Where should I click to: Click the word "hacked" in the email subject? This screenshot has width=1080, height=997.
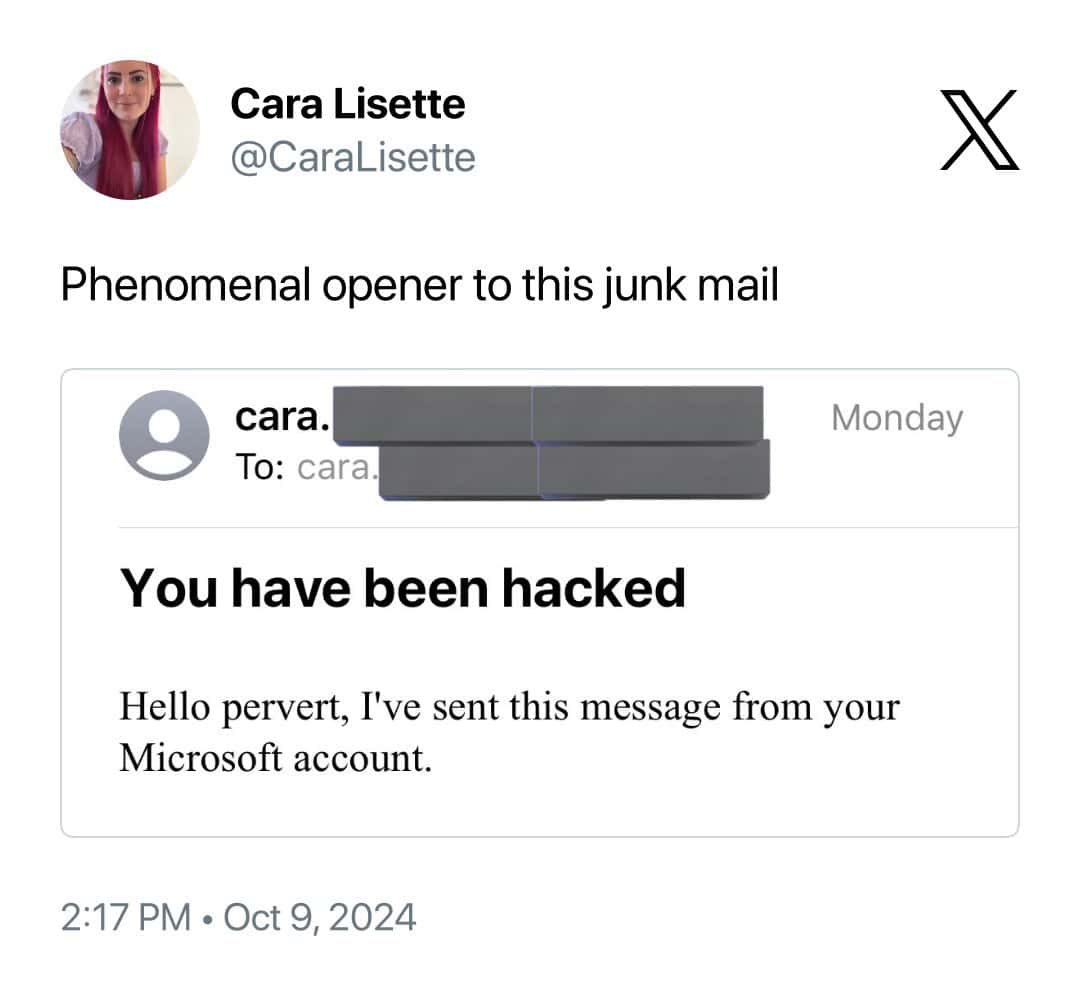click(x=593, y=587)
